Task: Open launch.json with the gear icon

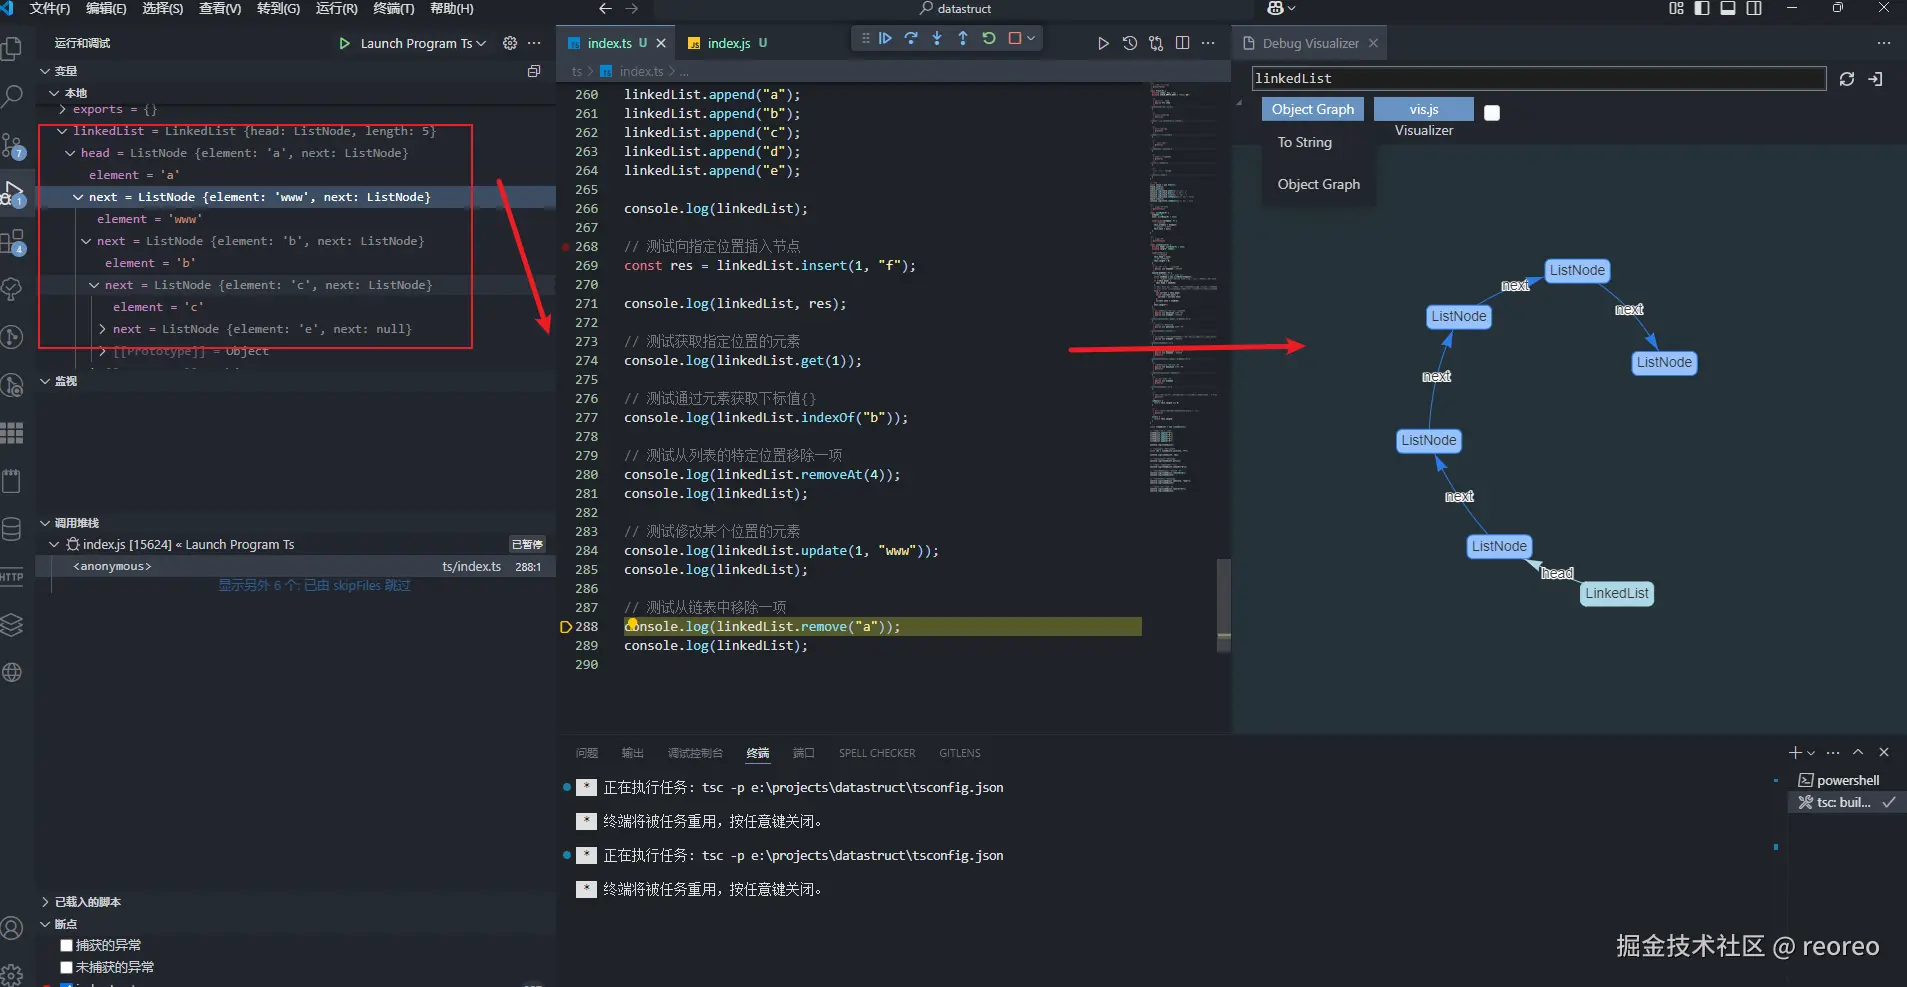Action: coord(510,43)
